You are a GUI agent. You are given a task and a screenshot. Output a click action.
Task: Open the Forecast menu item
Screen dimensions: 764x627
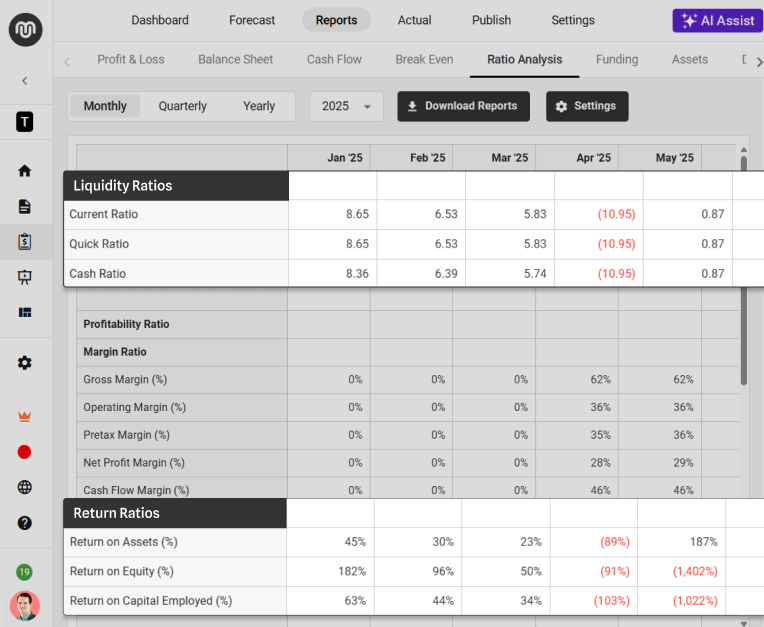[x=252, y=20]
